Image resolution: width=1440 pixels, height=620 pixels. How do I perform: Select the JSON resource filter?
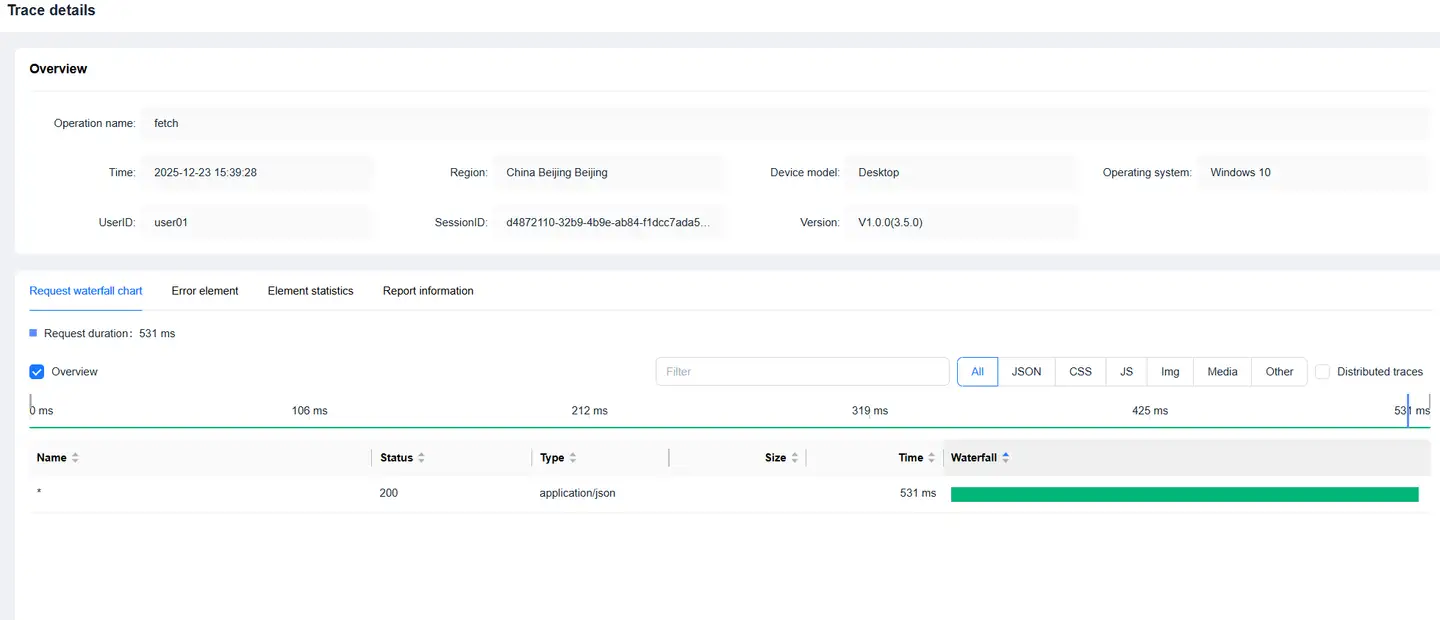coord(1026,372)
